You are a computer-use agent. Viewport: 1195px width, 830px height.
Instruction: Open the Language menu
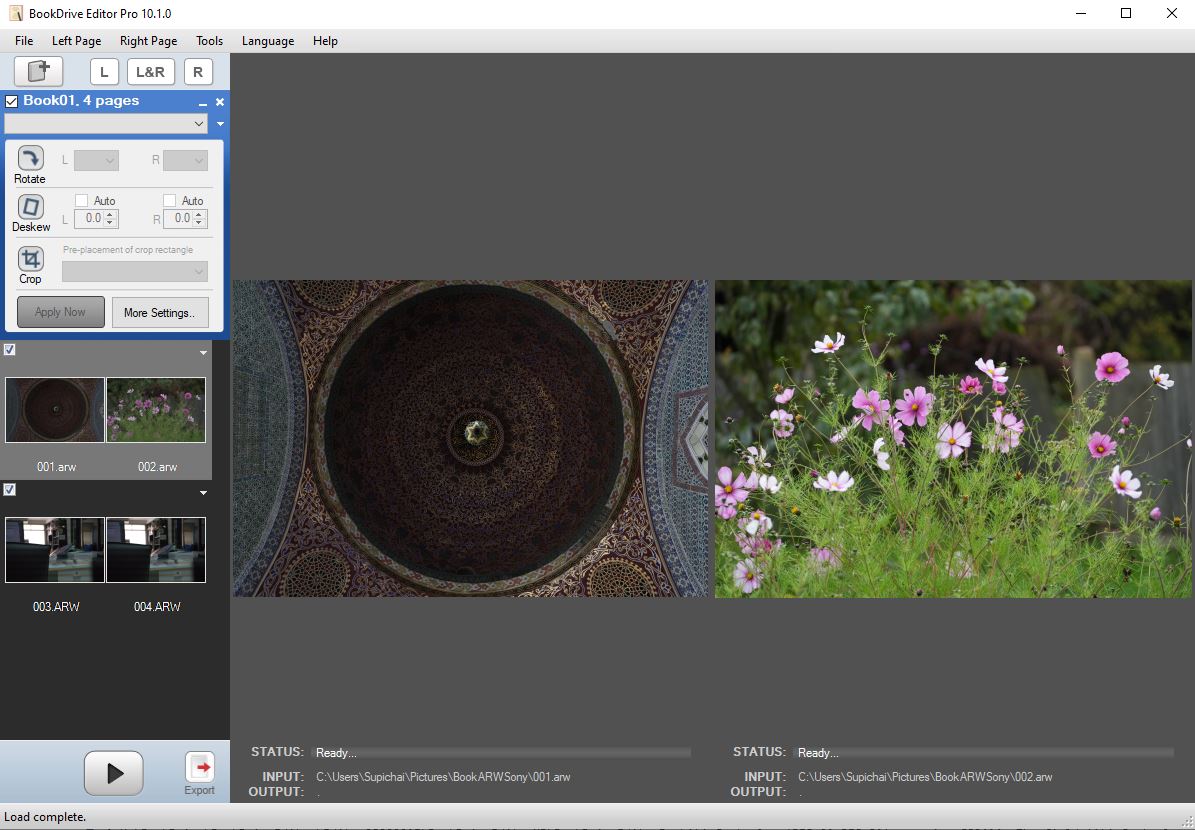pos(268,41)
